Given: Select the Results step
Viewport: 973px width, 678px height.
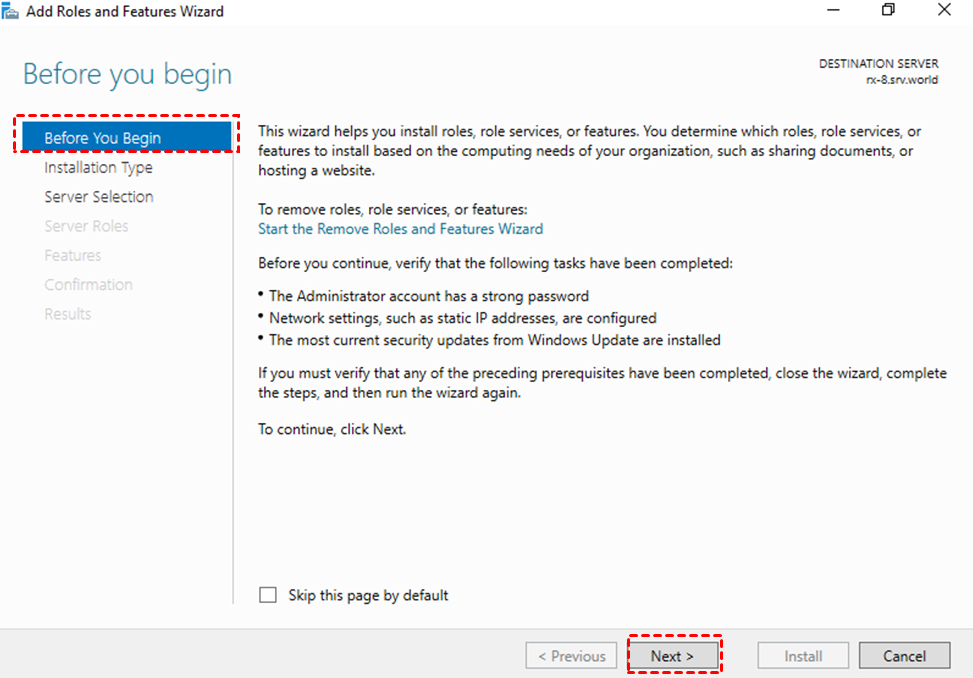Looking at the screenshot, I should 68,313.
